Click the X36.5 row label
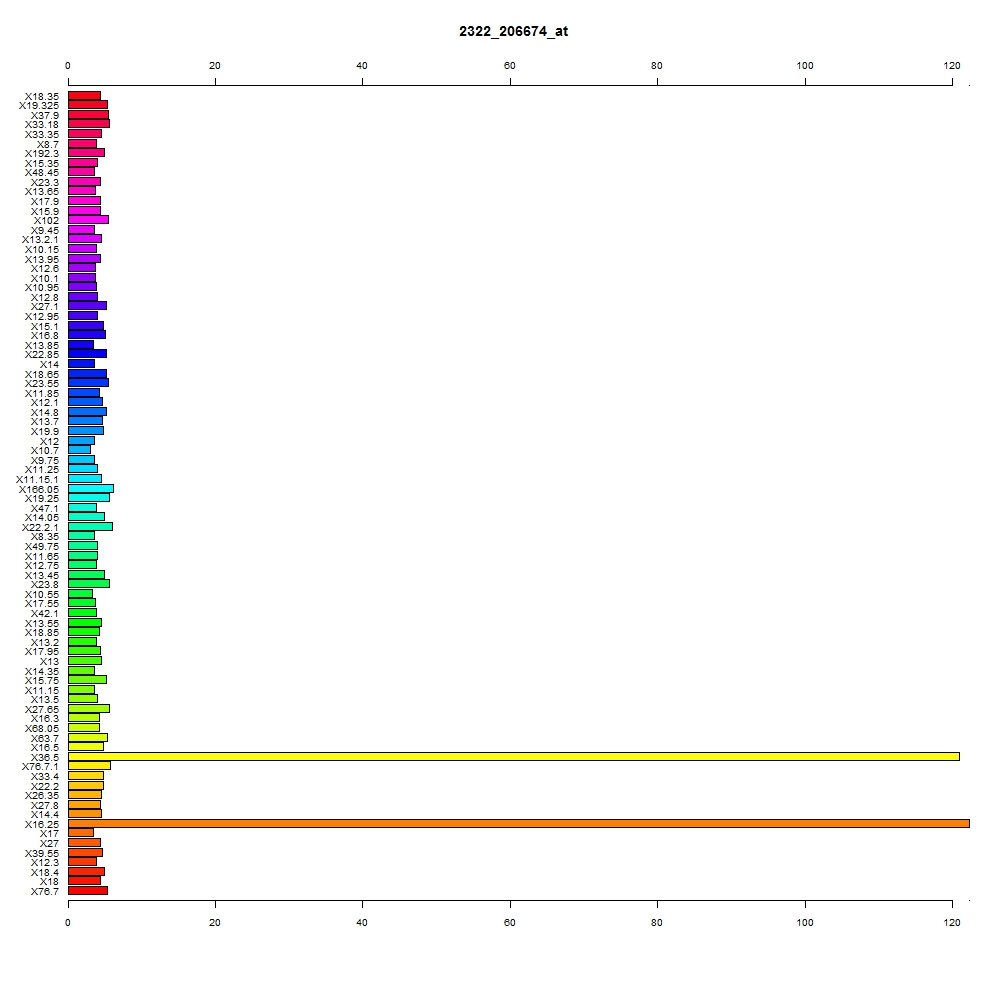 pyautogui.click(x=45, y=757)
